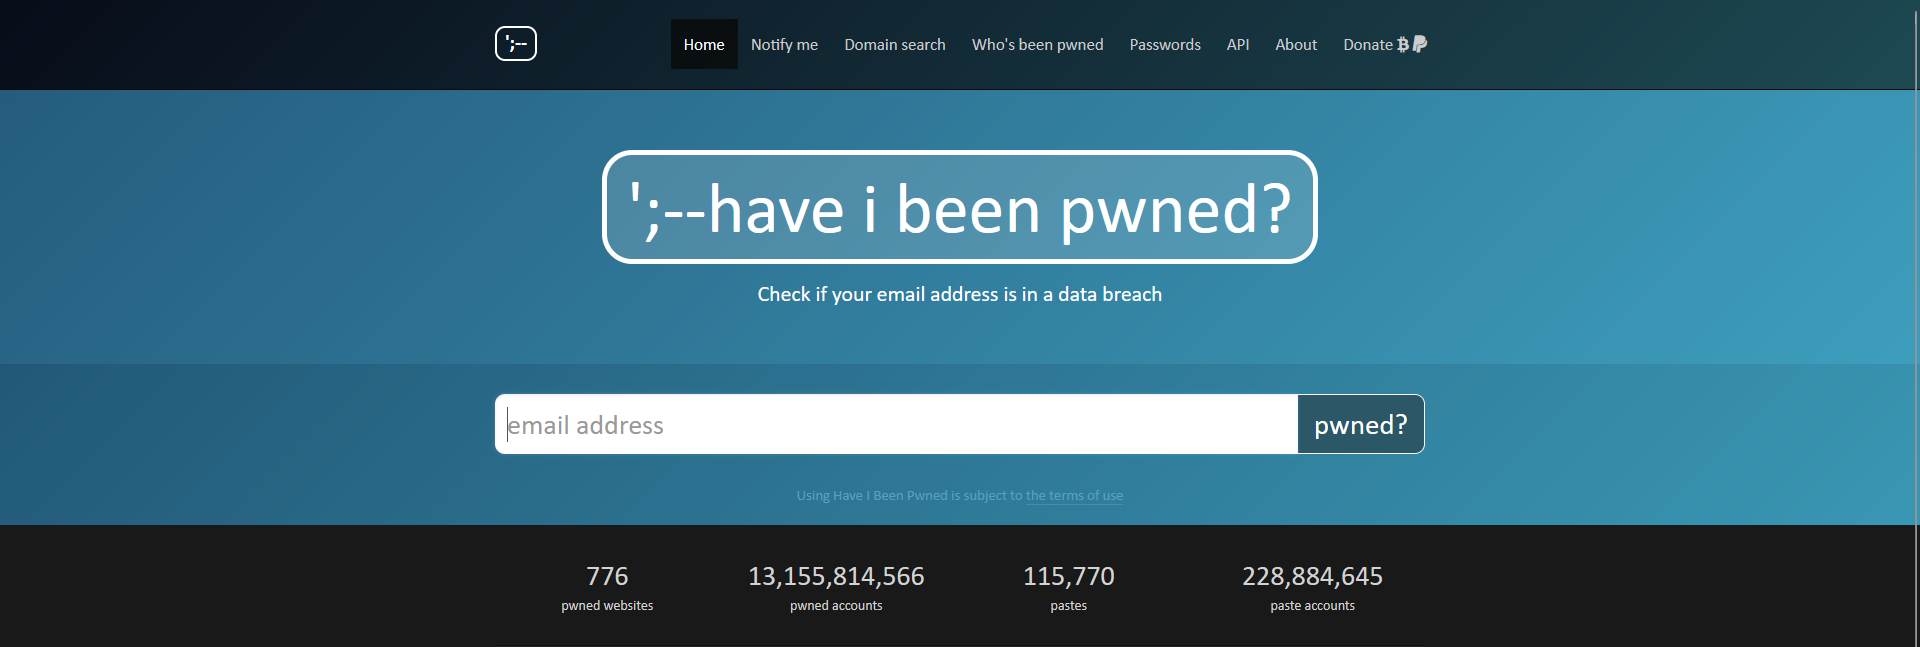Click the Donate text in navigation

pos(1367,44)
